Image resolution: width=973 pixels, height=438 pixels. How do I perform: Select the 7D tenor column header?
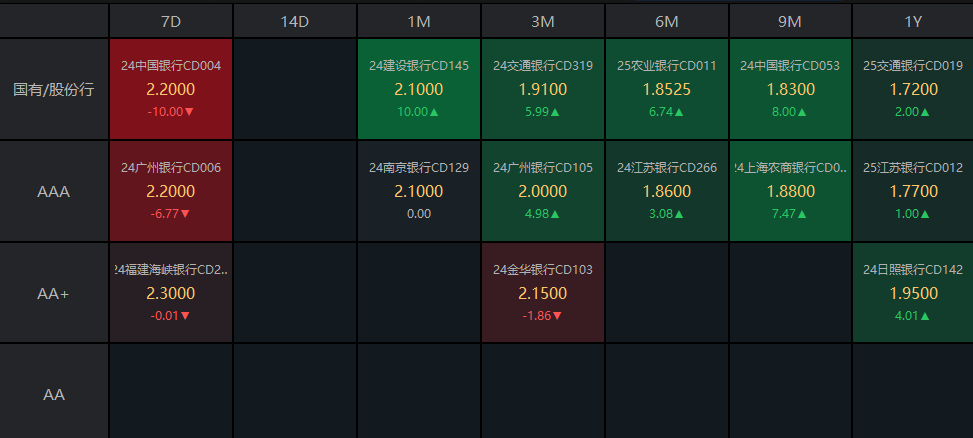(170, 20)
